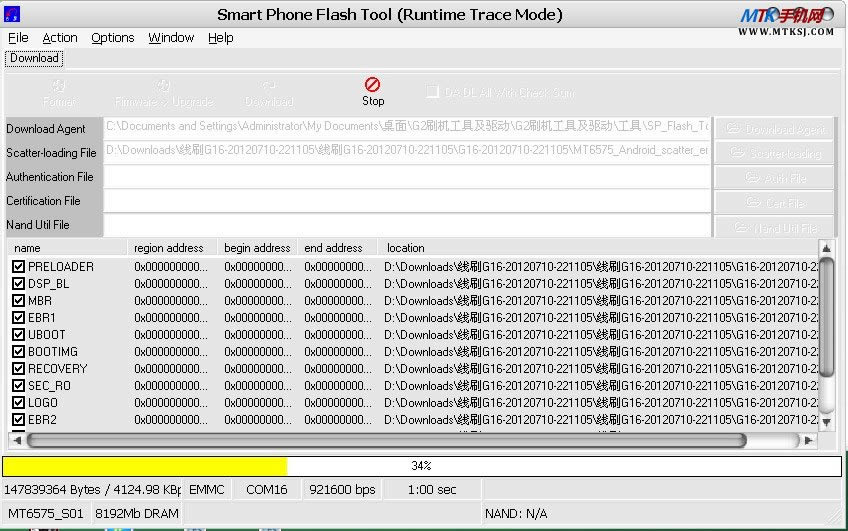Viewport: 848px width, 531px height.
Task: Disable the BOOTIMG partition checkbox
Action: [x=18, y=352]
